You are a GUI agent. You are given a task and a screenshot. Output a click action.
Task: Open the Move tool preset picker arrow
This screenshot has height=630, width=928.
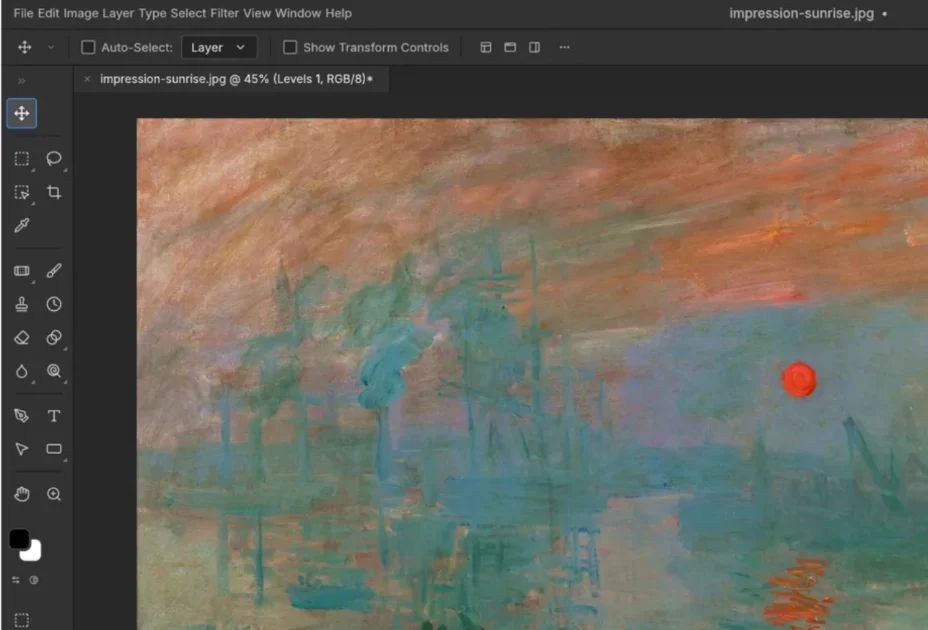(x=51, y=47)
